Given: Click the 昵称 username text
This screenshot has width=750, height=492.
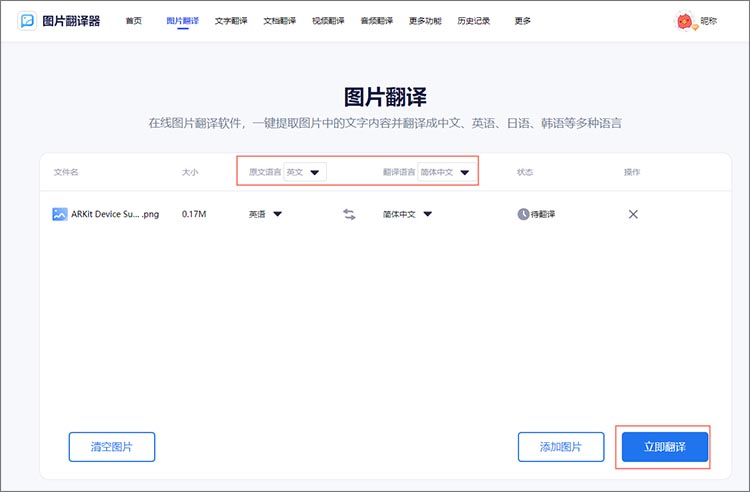Looking at the screenshot, I should point(709,21).
